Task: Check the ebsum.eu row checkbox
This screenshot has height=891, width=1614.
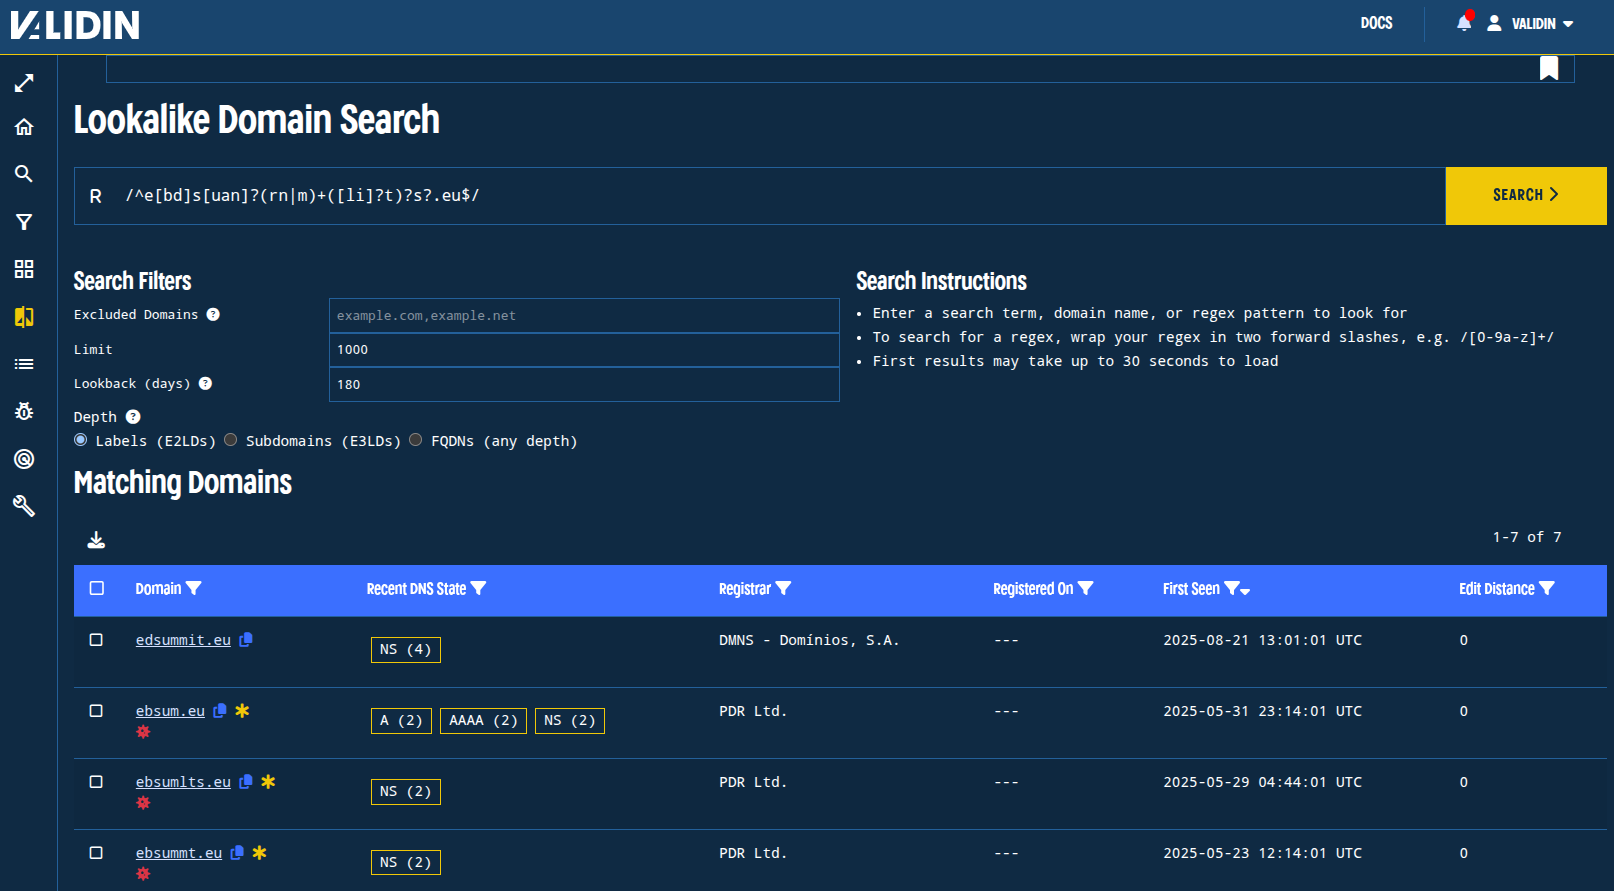Action: (x=96, y=711)
